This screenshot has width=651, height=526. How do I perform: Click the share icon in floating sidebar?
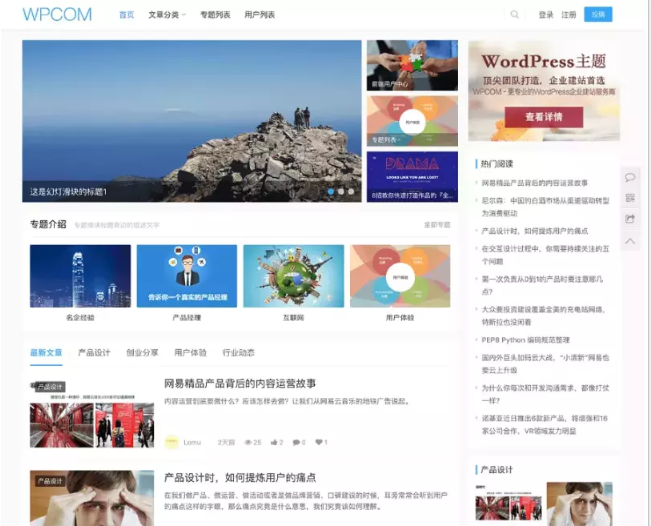pos(630,219)
